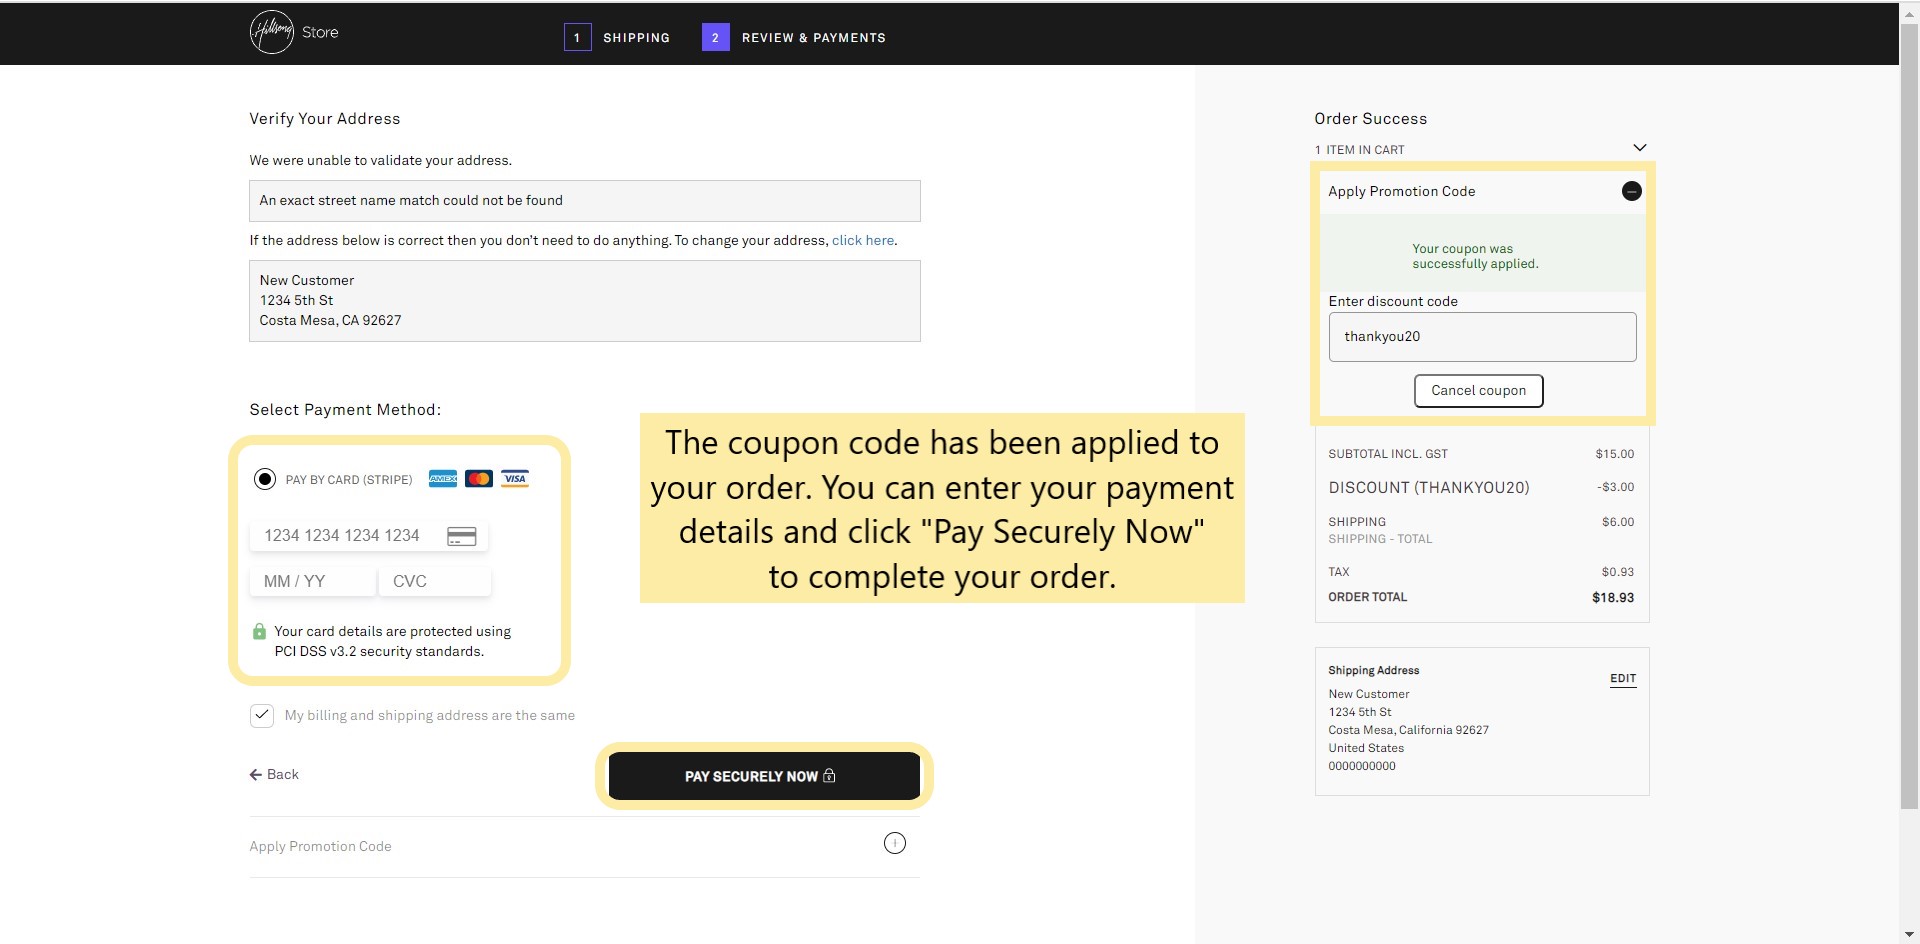Viewport: 1920px width, 944px height.
Task: Click the Mastercard icon
Action: coord(479,479)
